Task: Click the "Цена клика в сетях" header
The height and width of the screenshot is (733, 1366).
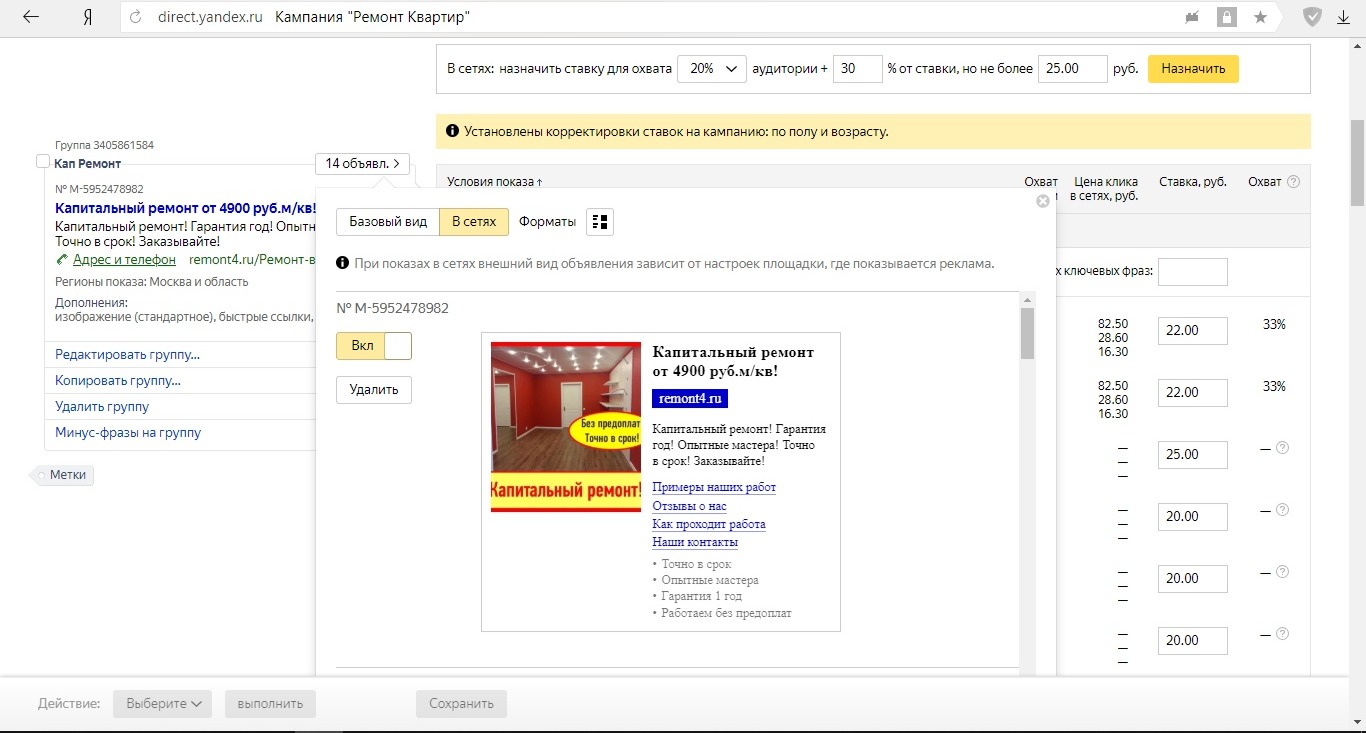Action: point(1106,189)
